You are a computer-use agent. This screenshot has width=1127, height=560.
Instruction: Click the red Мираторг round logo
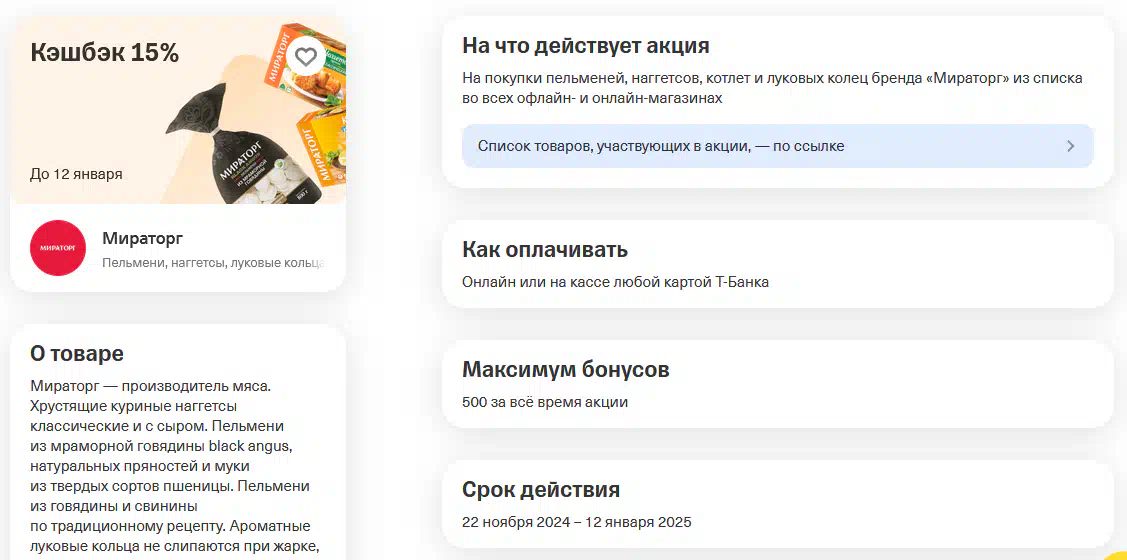[58, 247]
